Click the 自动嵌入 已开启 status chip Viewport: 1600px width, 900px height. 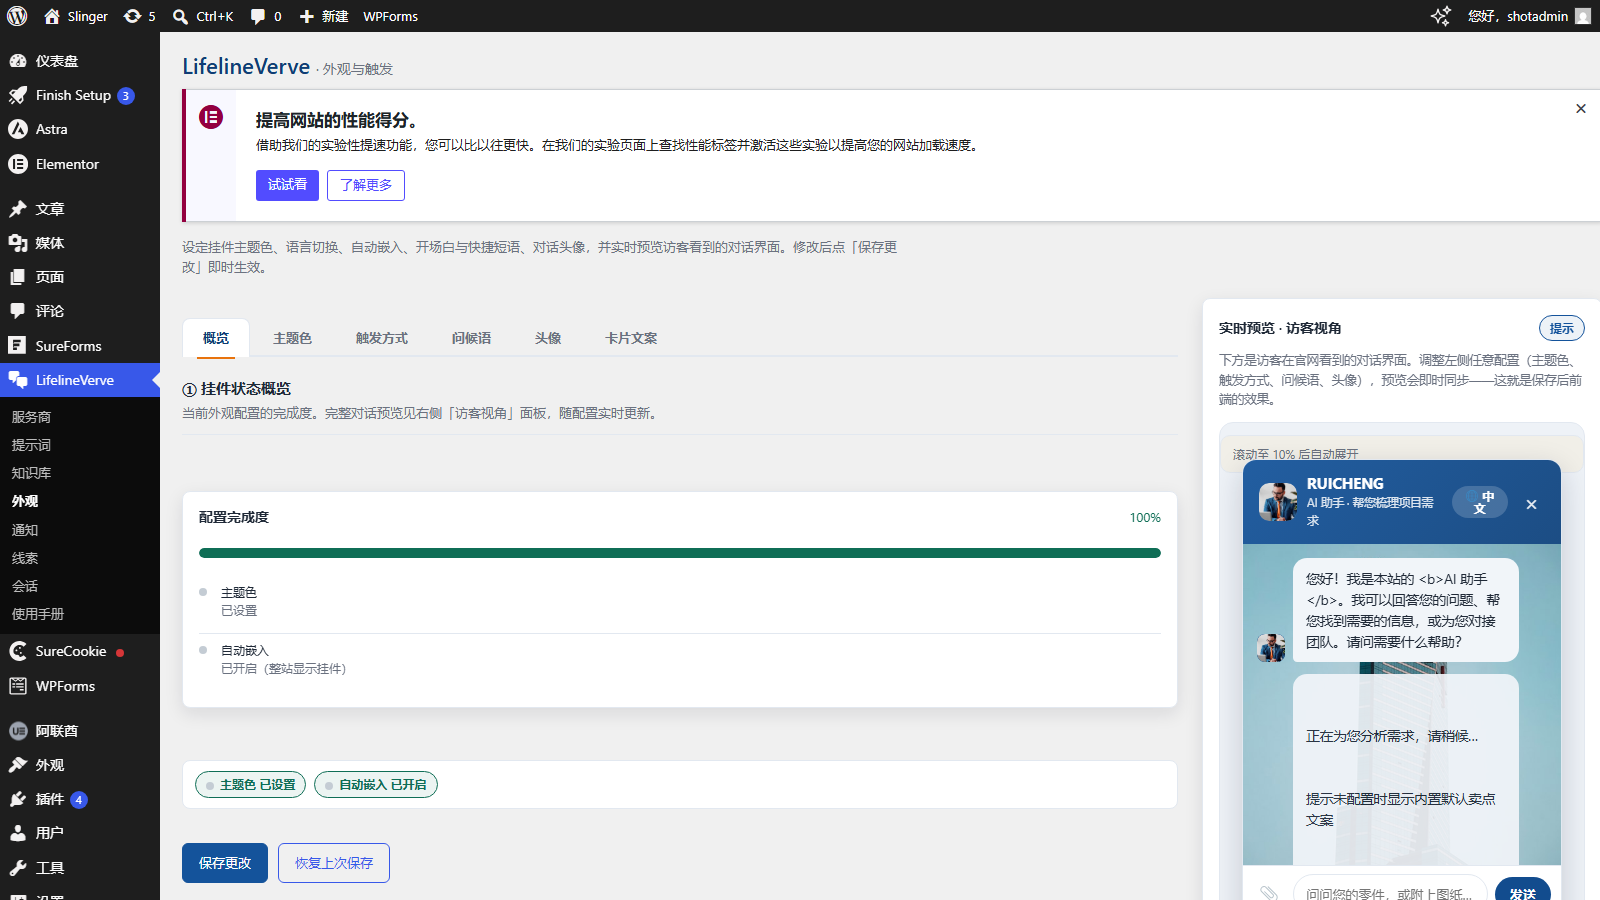(376, 785)
